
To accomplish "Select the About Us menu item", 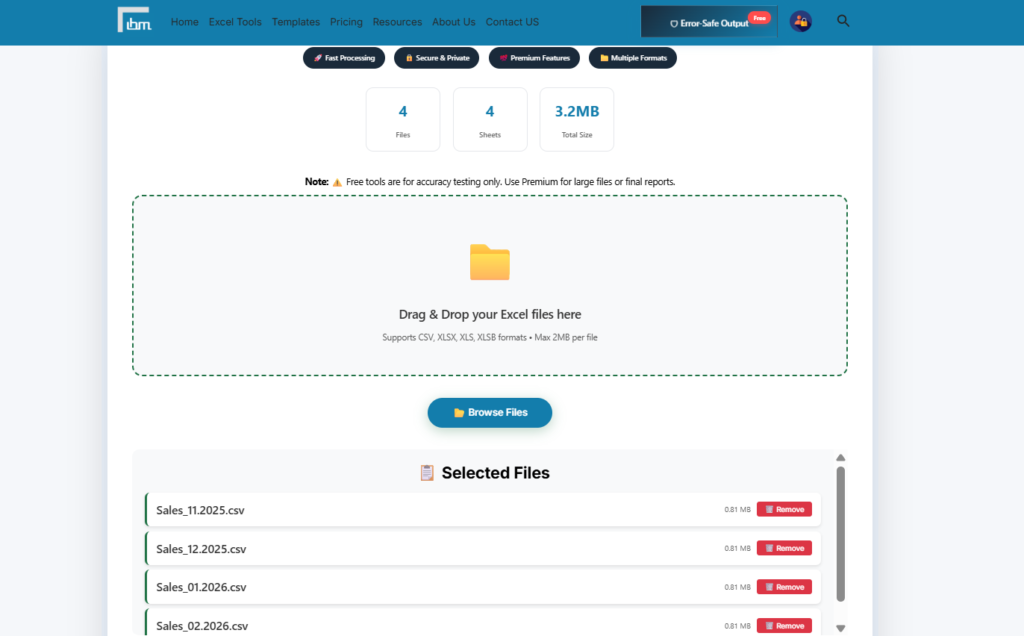I will point(453,21).
